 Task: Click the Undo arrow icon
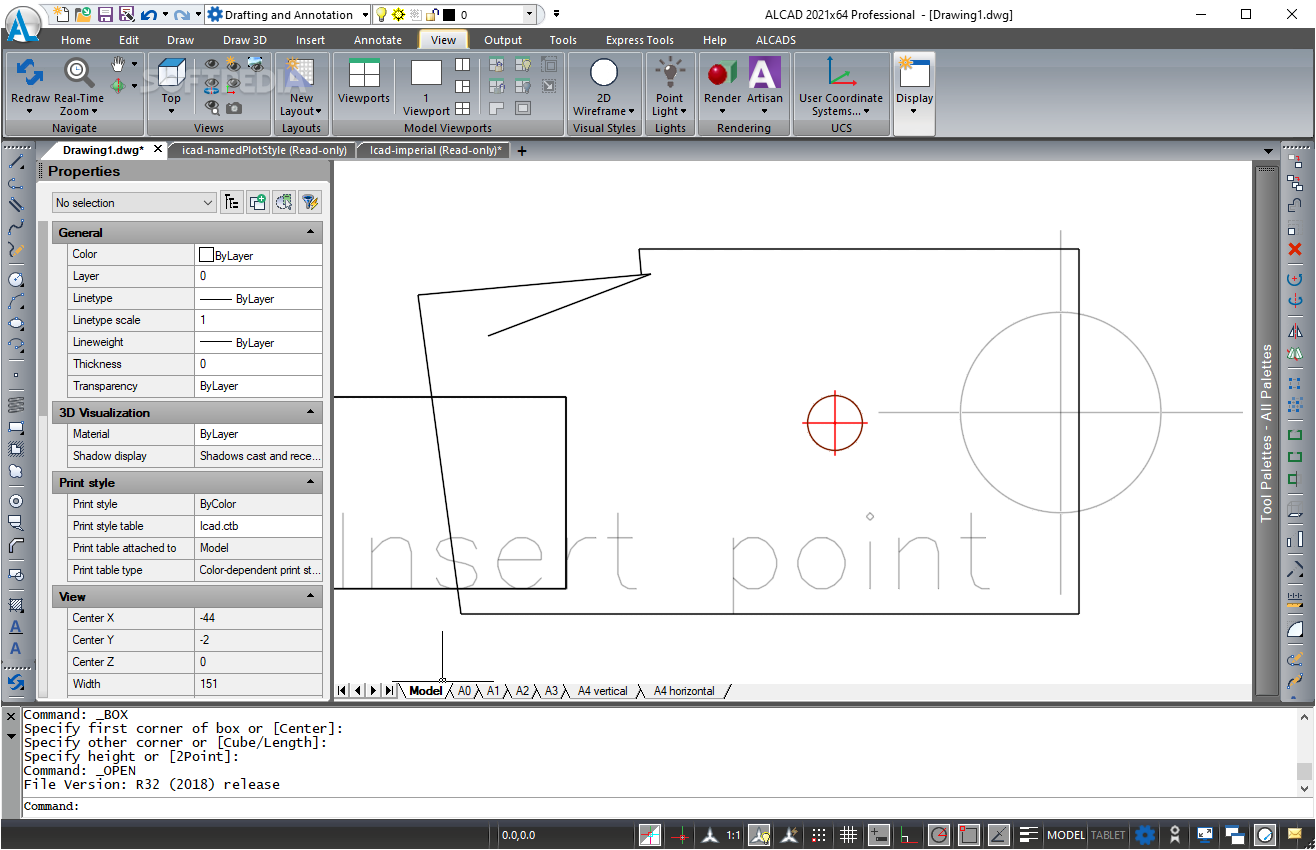[148, 14]
